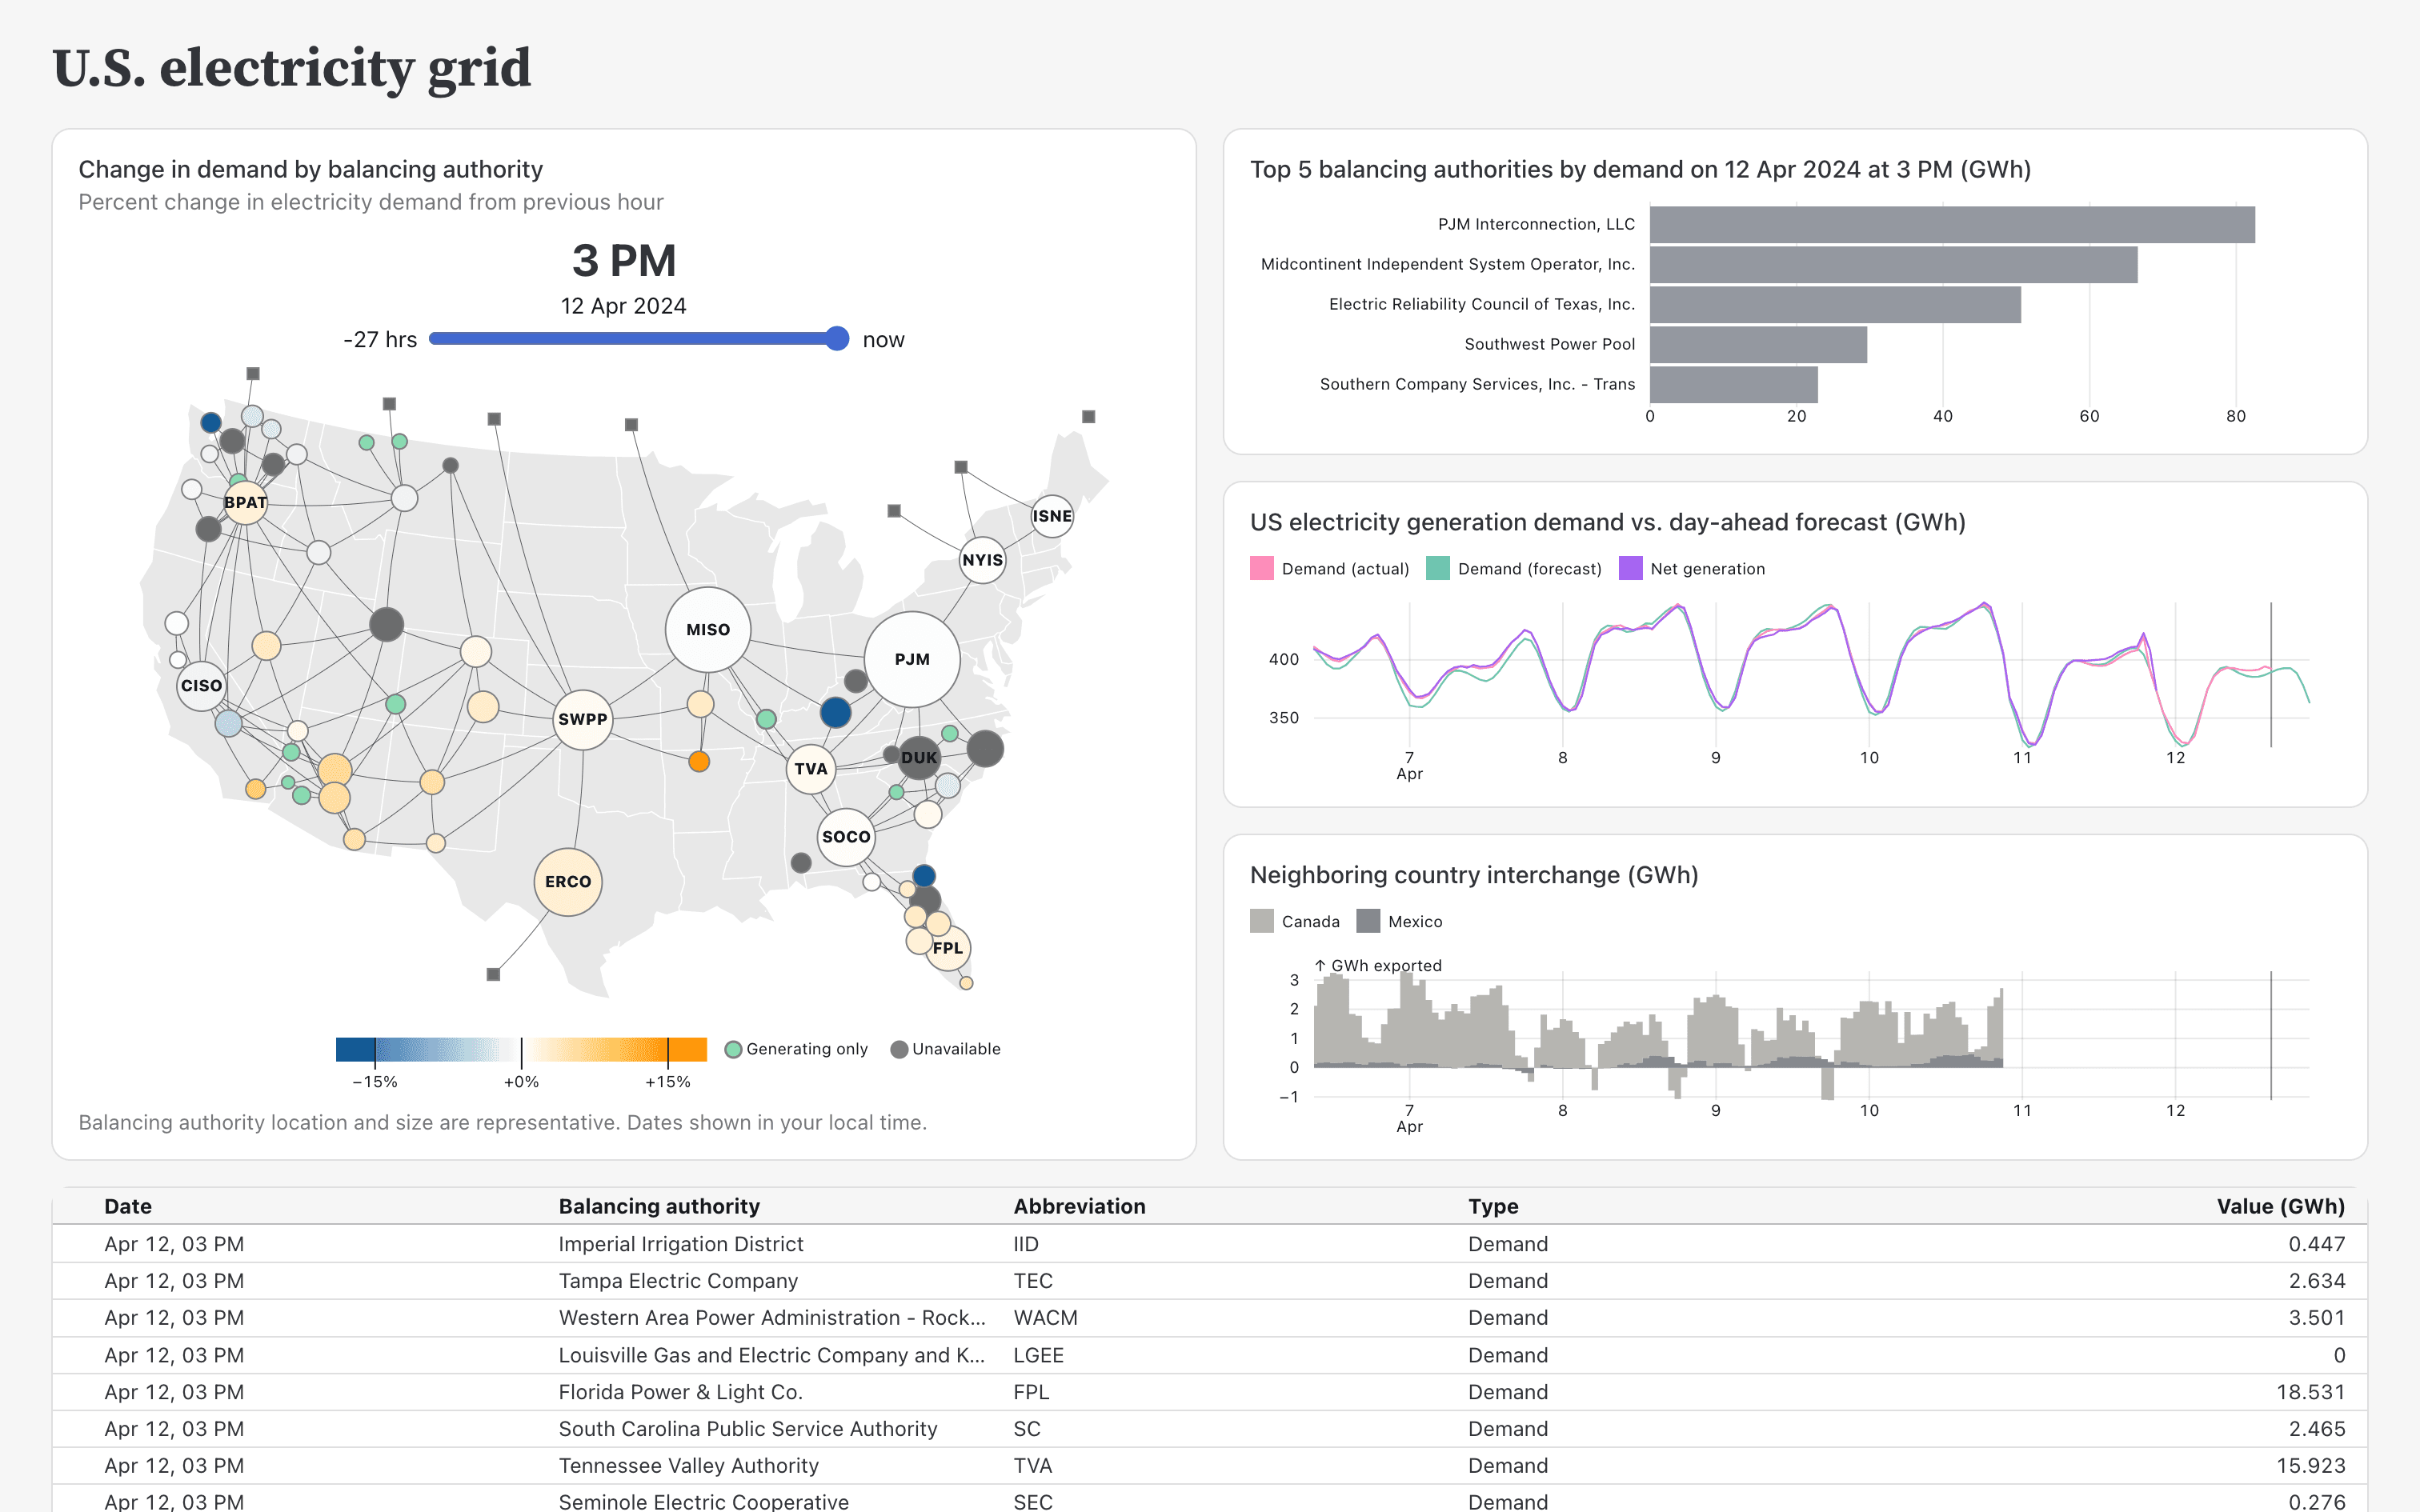The width and height of the screenshot is (2420, 1512).
Task: Toggle the Mexico interchange legend item
Action: coord(1404,921)
